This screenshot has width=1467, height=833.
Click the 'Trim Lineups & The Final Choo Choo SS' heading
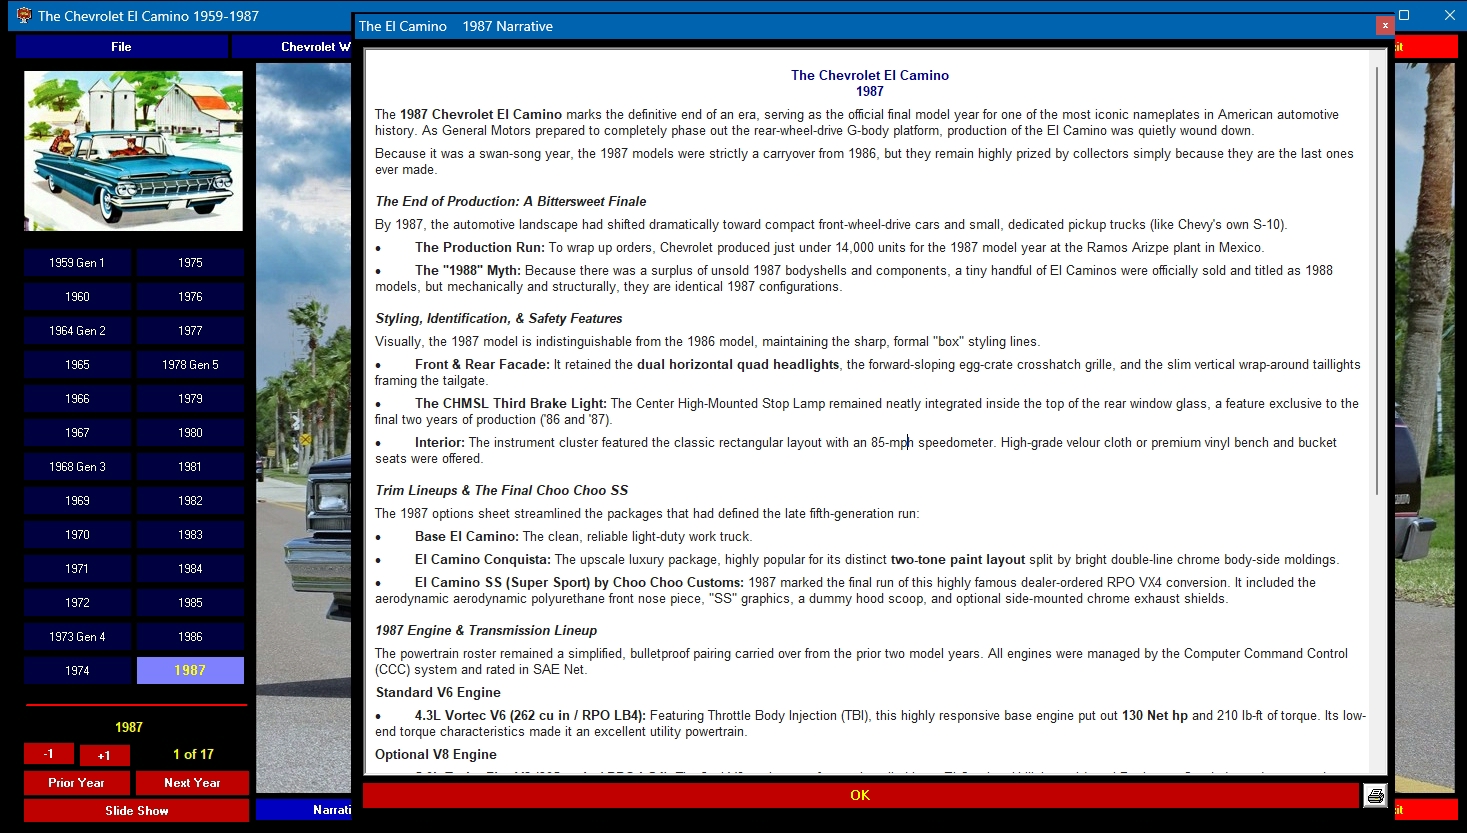click(x=502, y=490)
